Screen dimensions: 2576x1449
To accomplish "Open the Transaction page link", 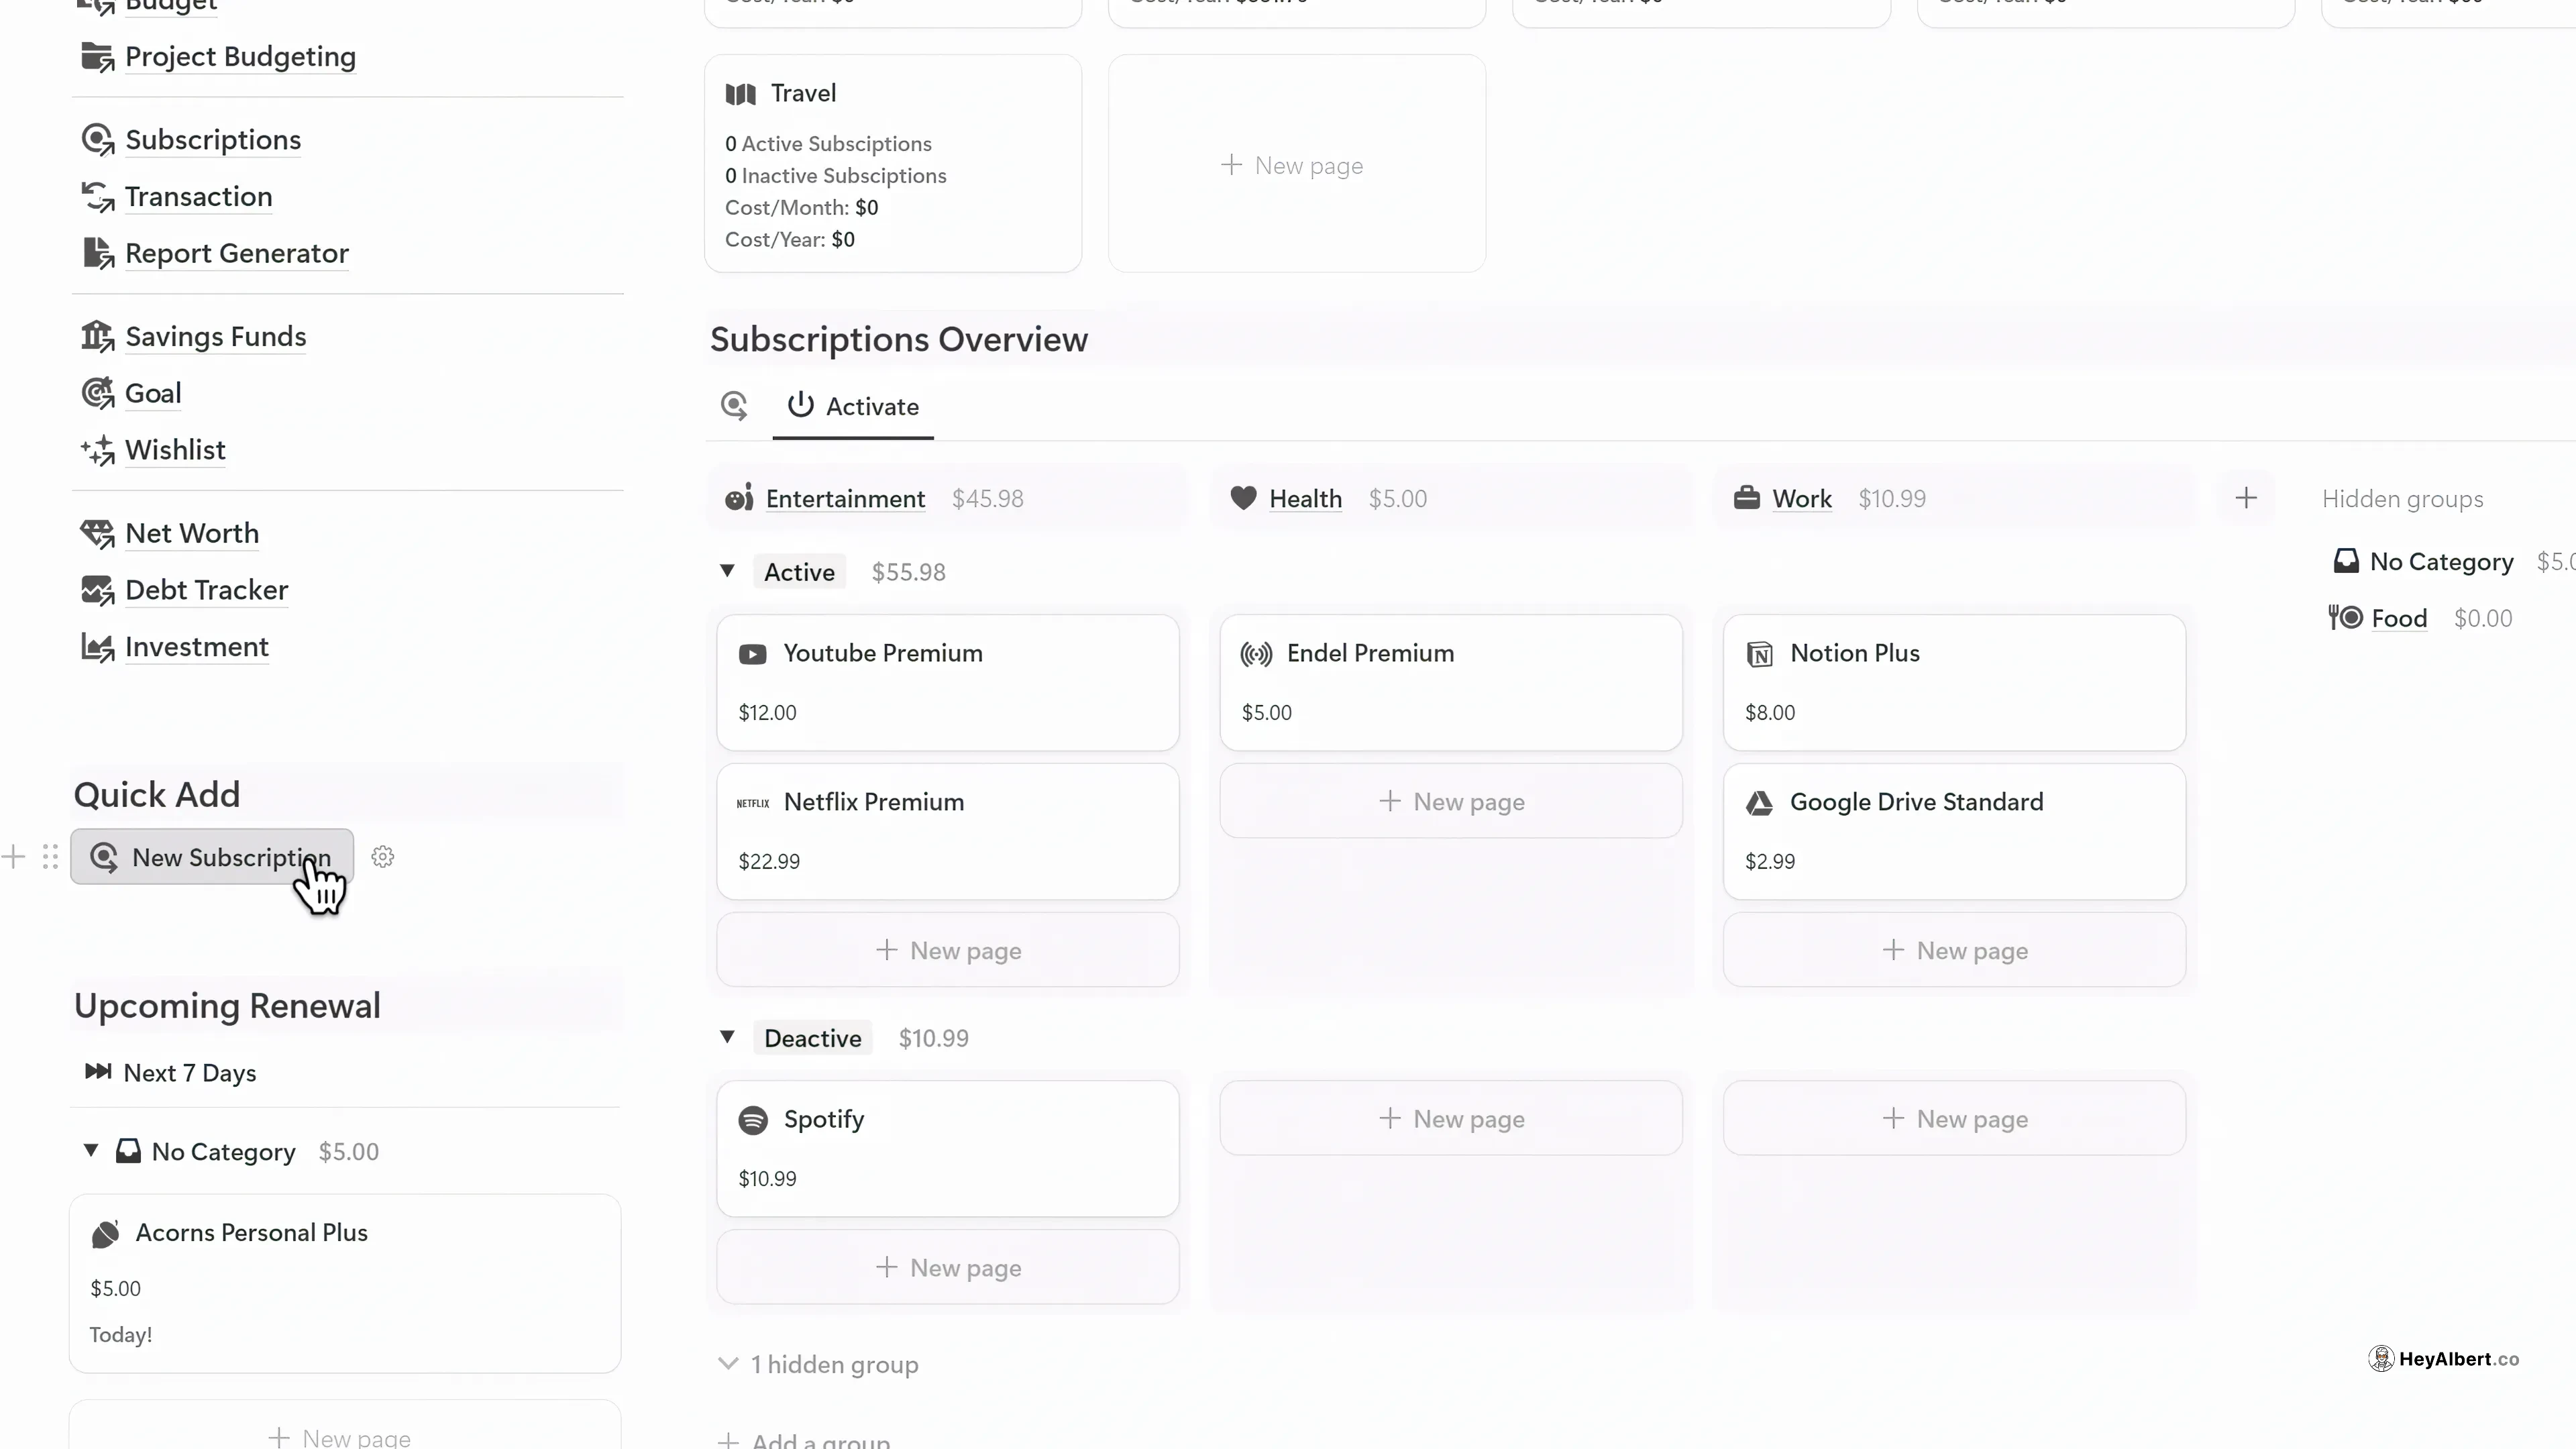I will coord(198,197).
